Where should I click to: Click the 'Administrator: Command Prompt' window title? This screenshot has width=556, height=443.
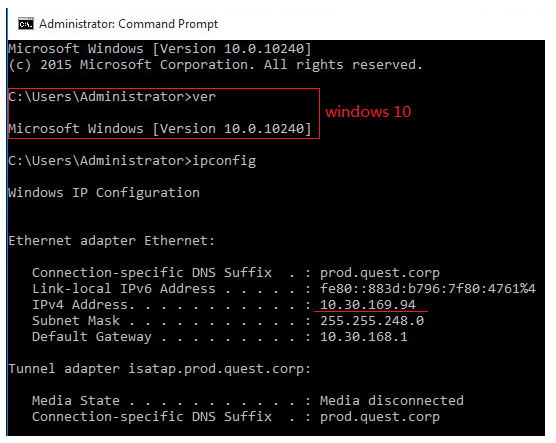tap(128, 24)
